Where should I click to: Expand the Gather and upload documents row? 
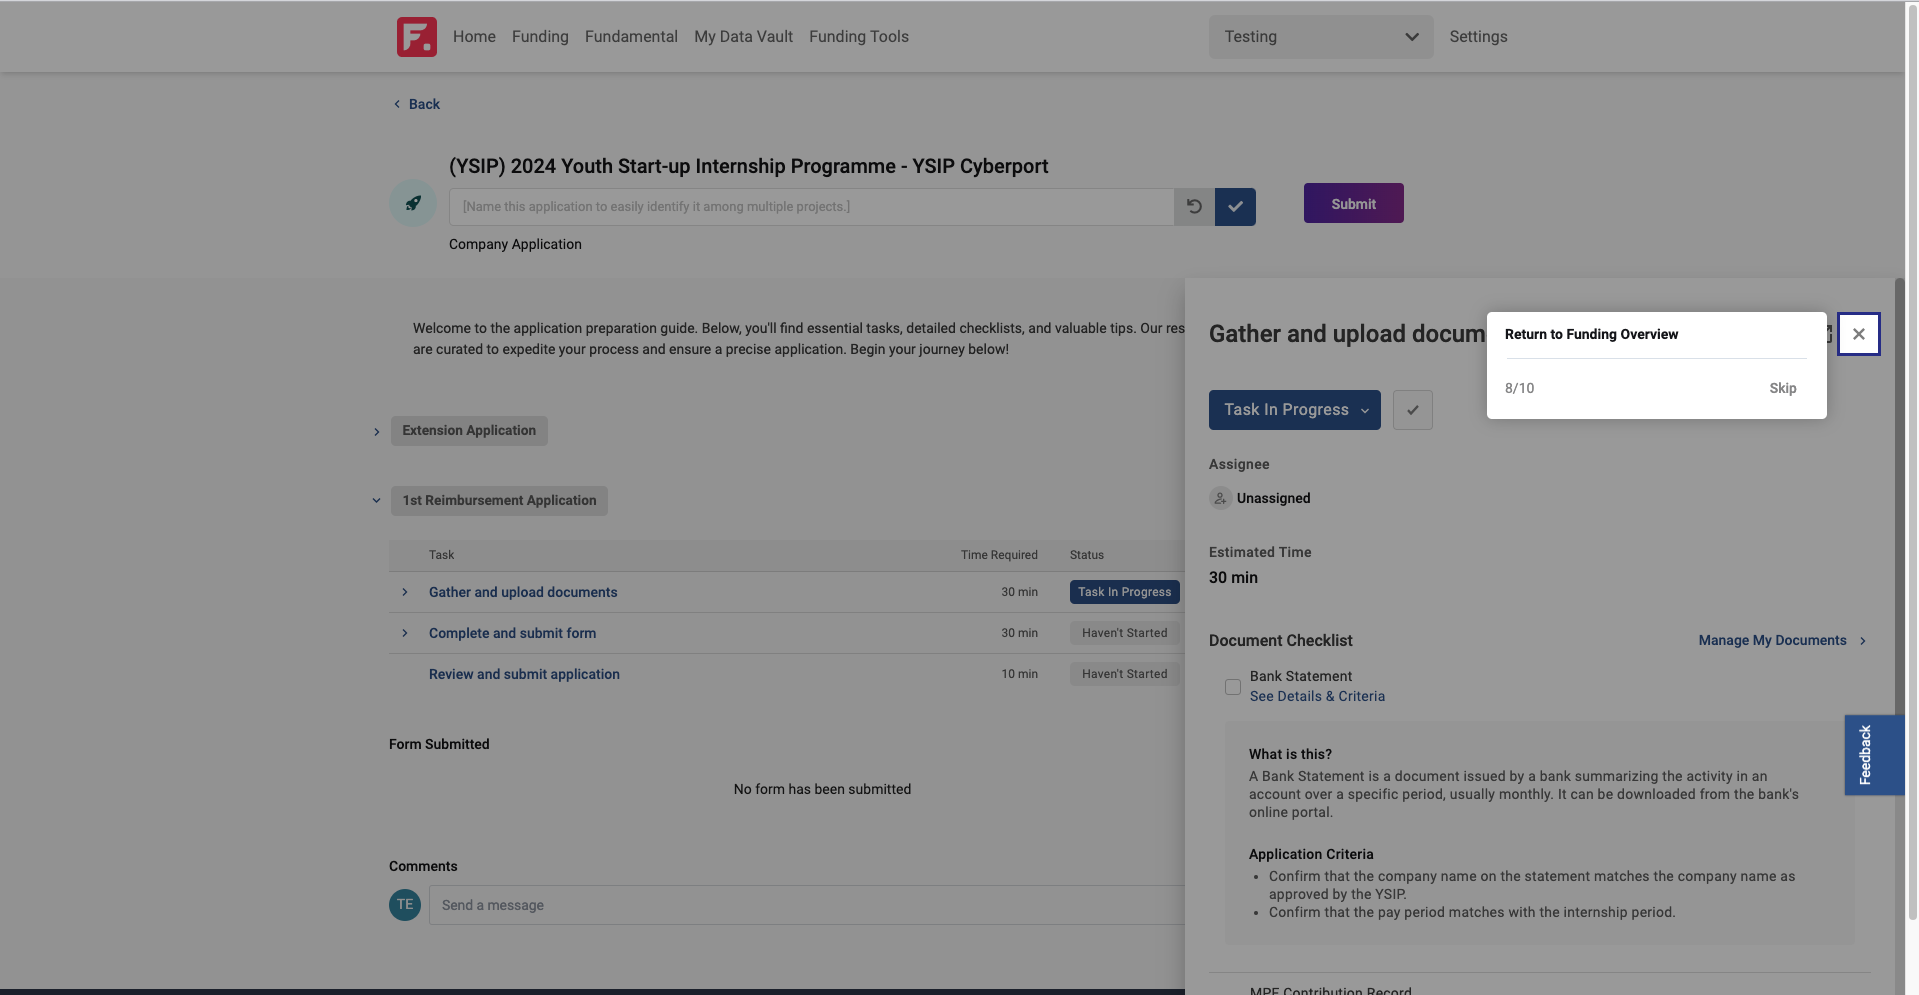click(405, 592)
